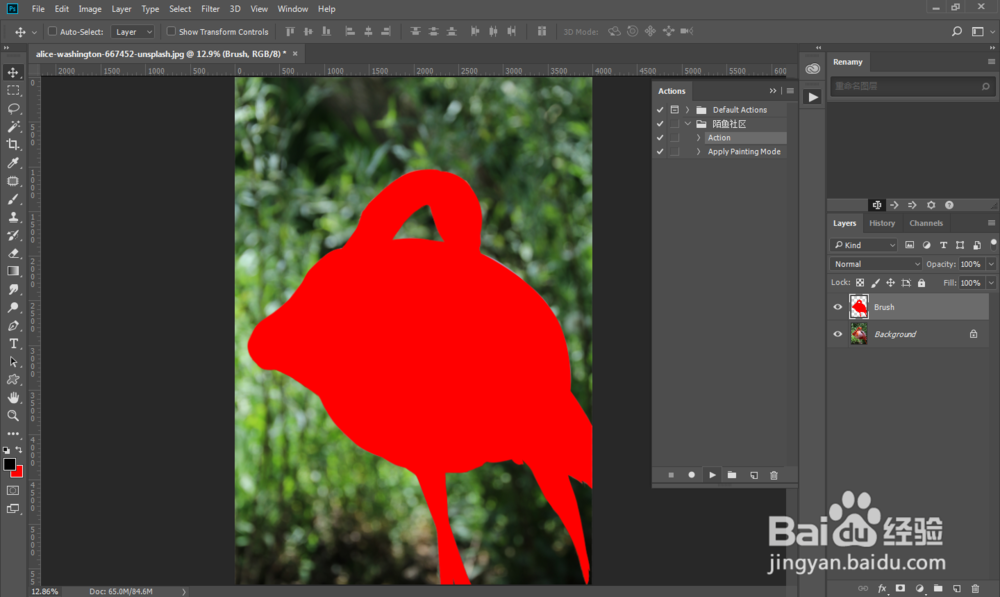This screenshot has width=1000, height=597.
Task: Stop recording in Actions panel
Action: click(x=671, y=475)
